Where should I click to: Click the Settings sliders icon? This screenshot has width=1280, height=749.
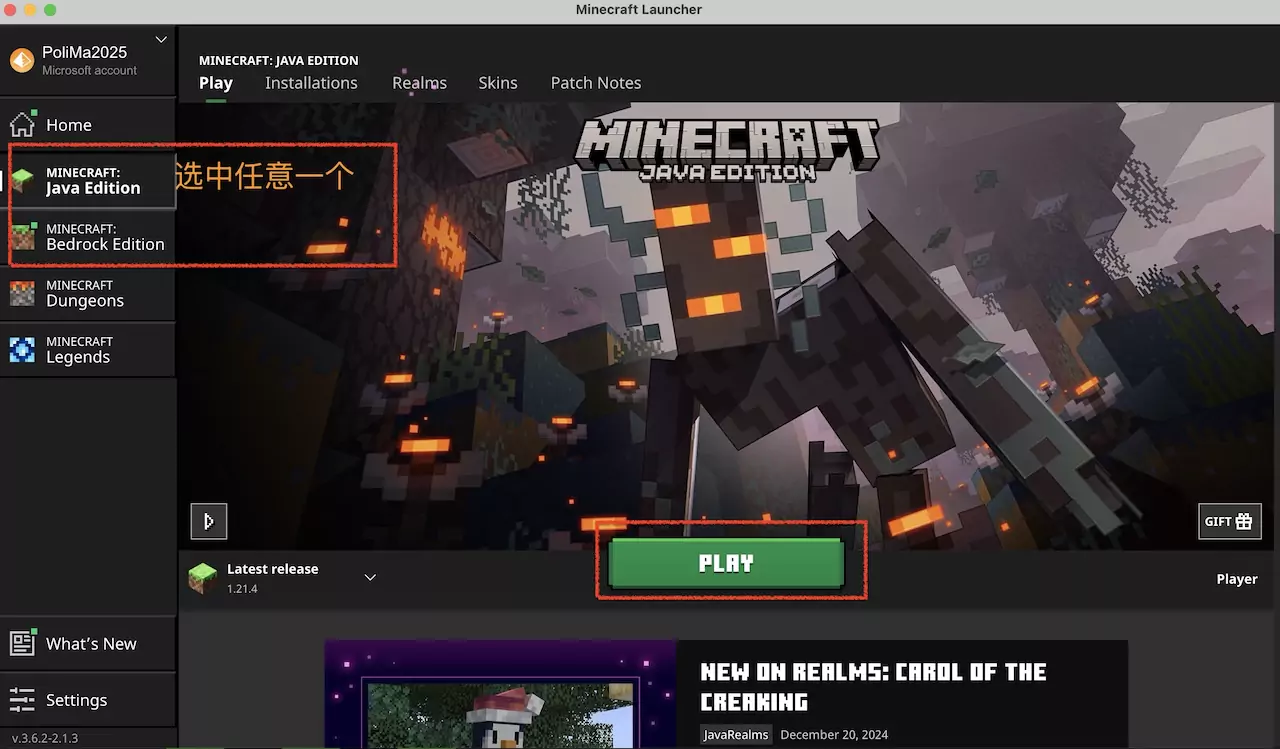(x=22, y=700)
